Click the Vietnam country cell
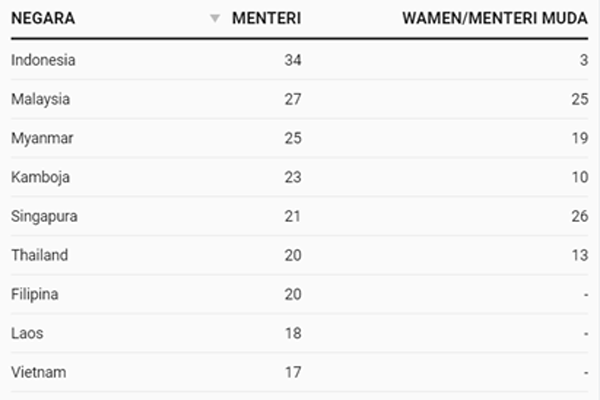Image resolution: width=600 pixels, height=400 pixels. coord(36,372)
